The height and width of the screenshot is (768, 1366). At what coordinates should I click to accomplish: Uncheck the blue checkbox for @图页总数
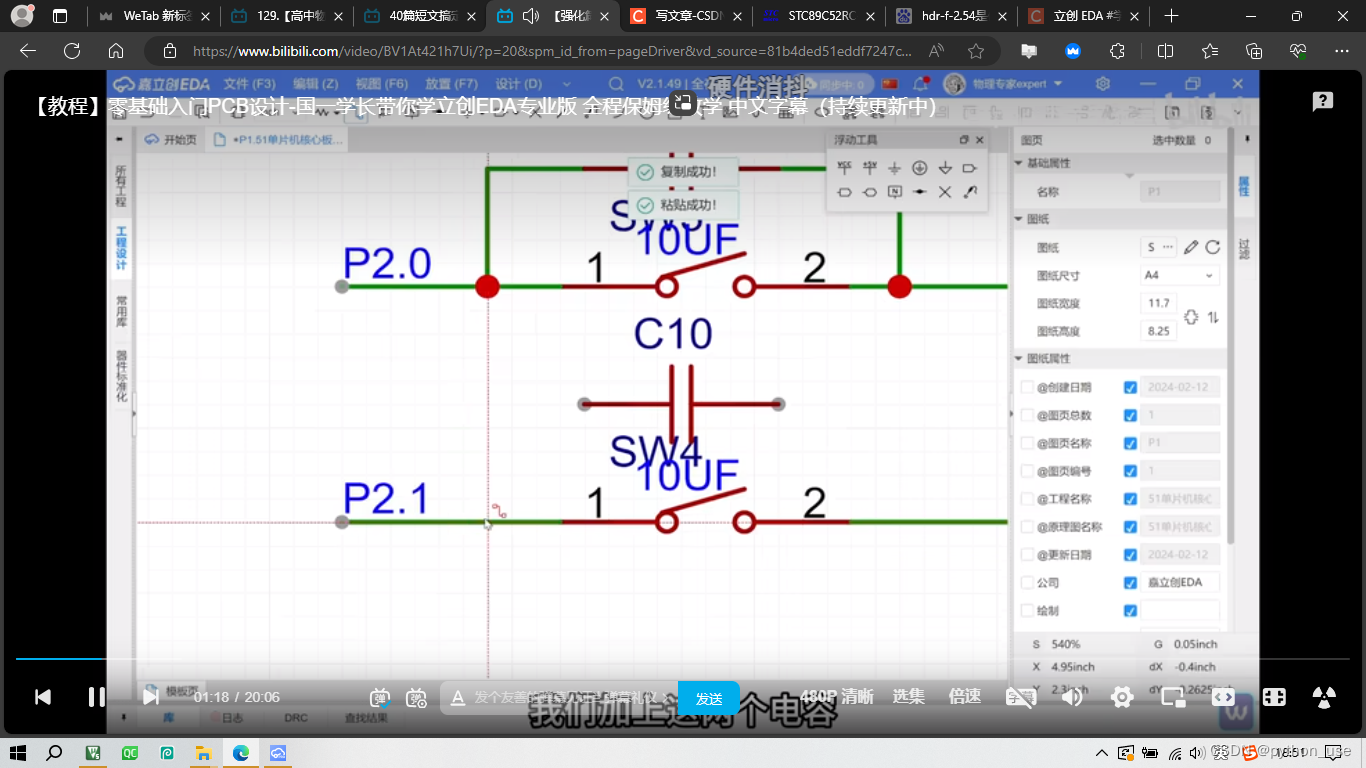[x=1130, y=415]
